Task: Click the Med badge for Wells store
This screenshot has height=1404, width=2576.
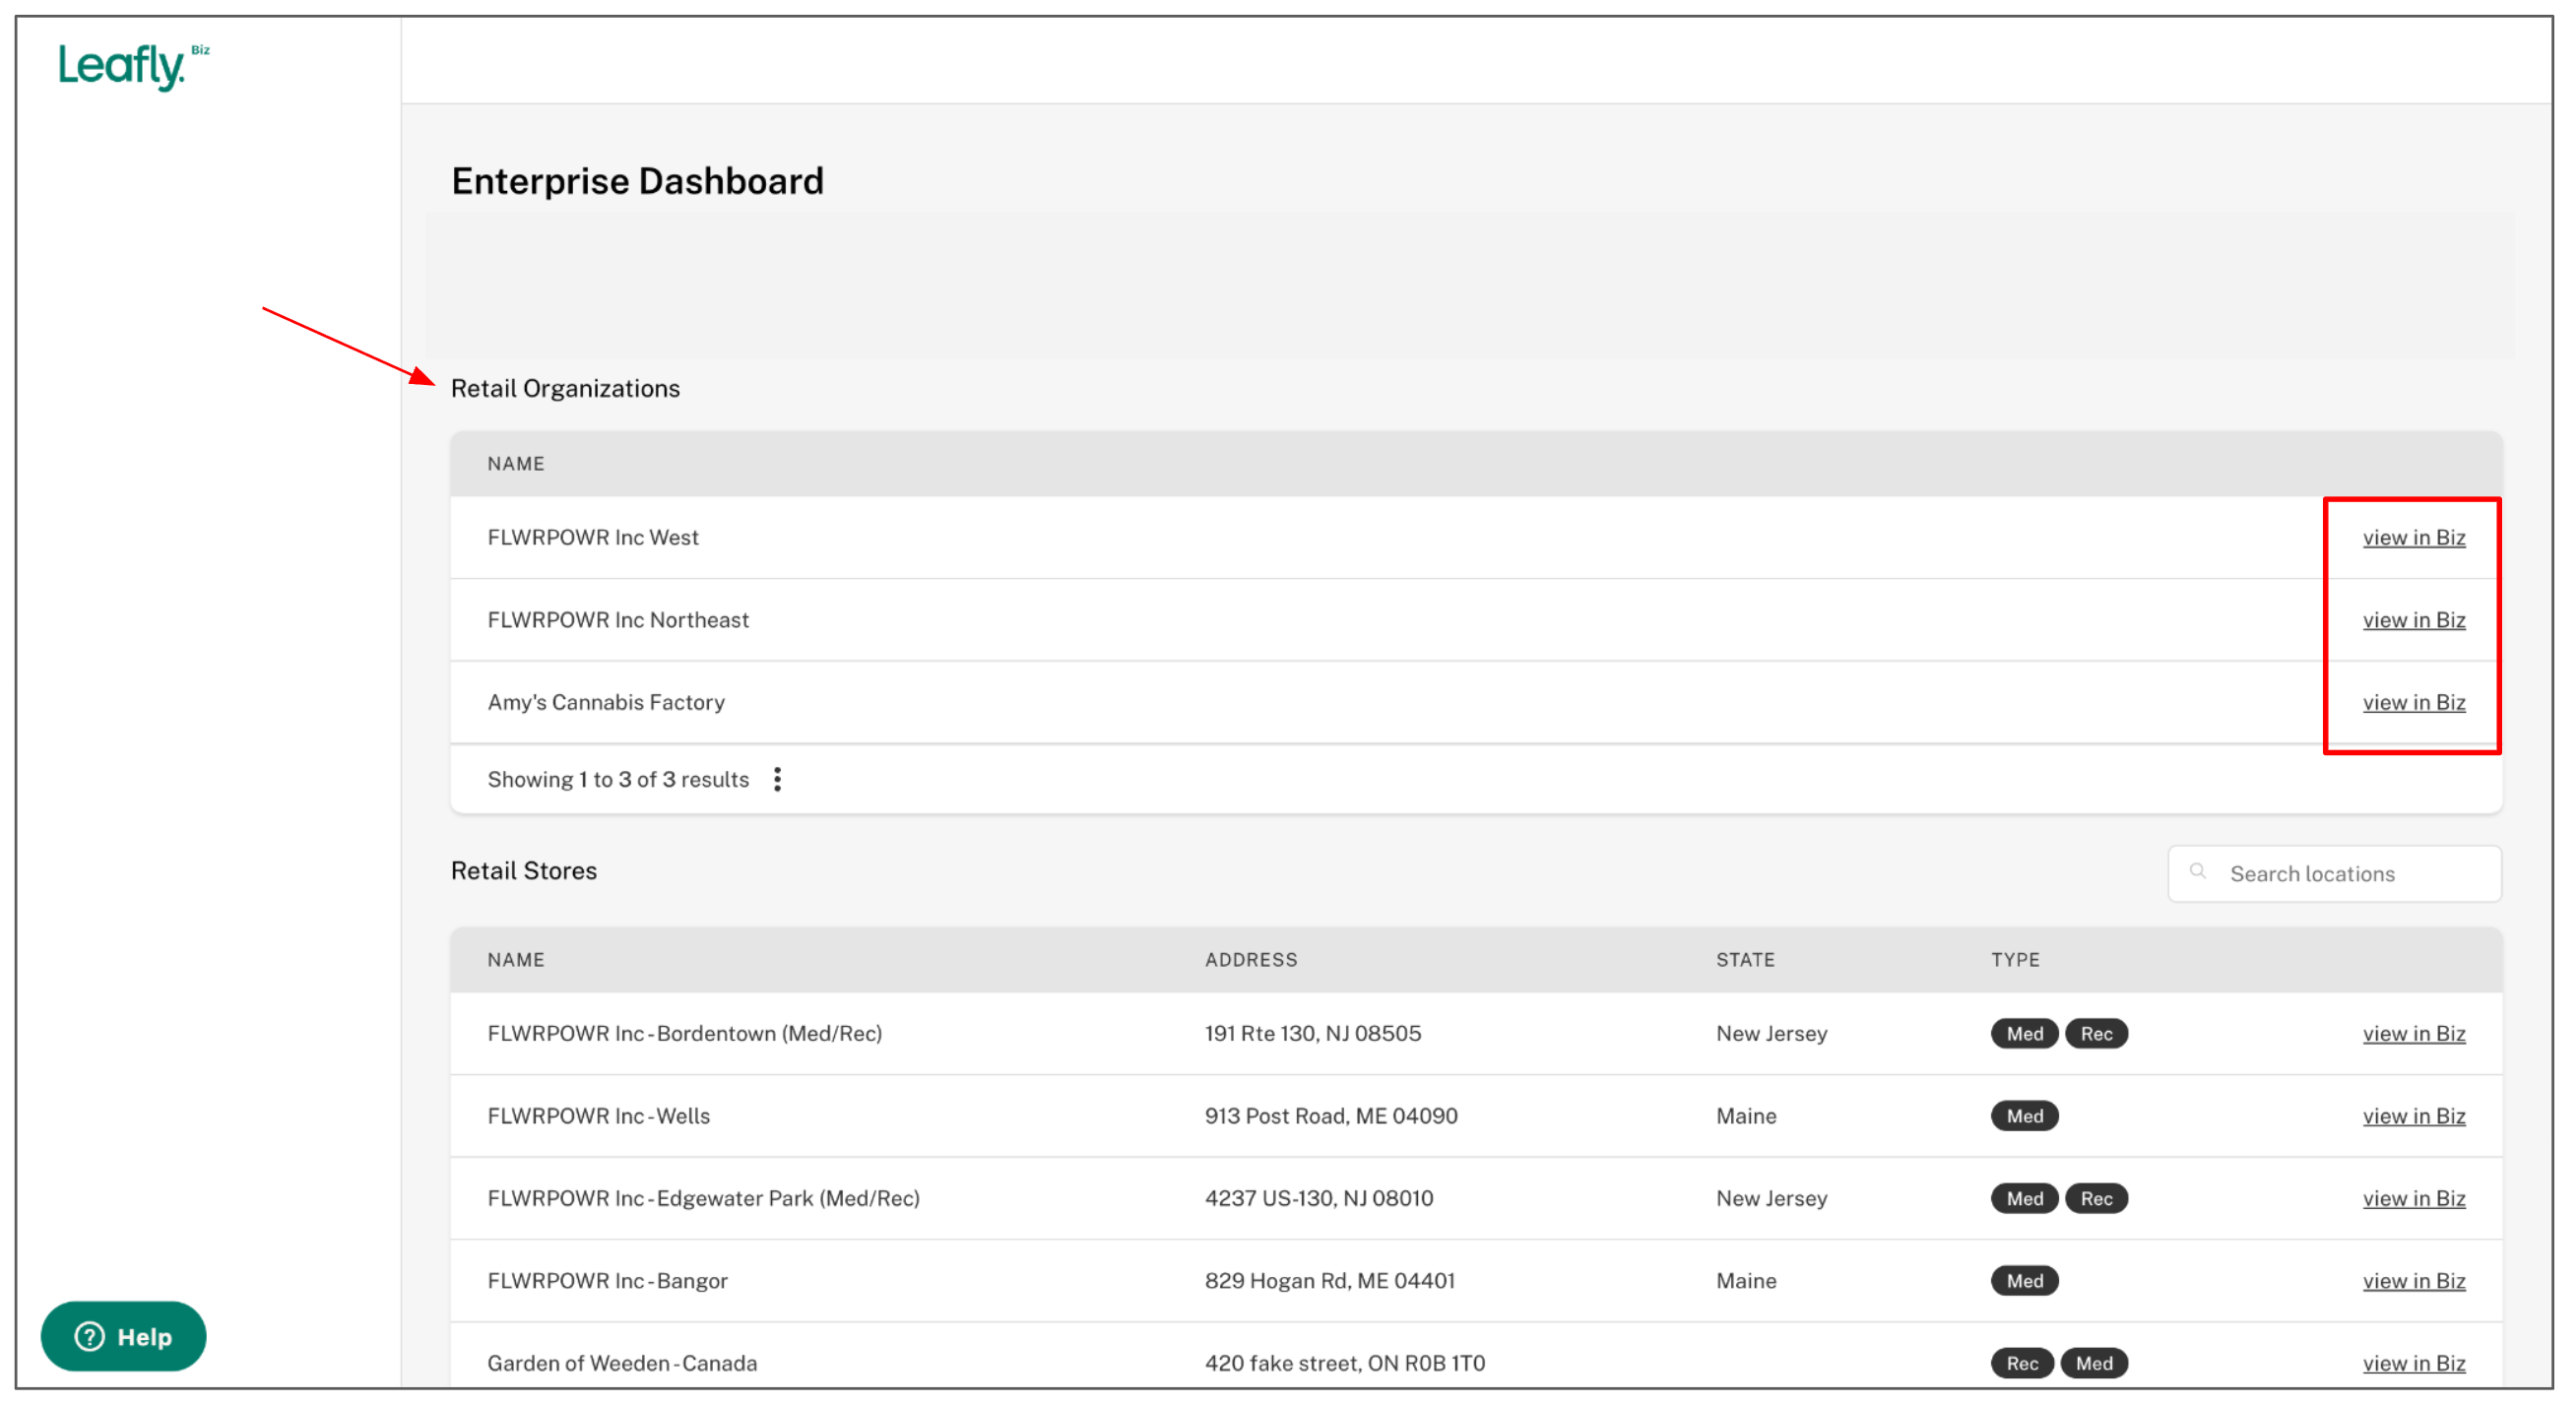Action: point(2023,1116)
